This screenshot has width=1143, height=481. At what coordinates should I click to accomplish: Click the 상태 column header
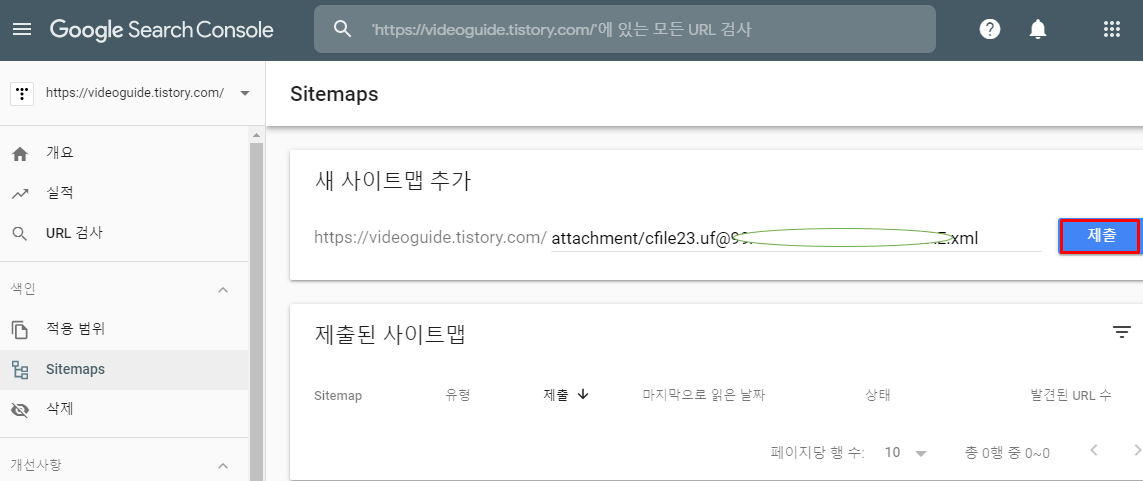[878, 395]
